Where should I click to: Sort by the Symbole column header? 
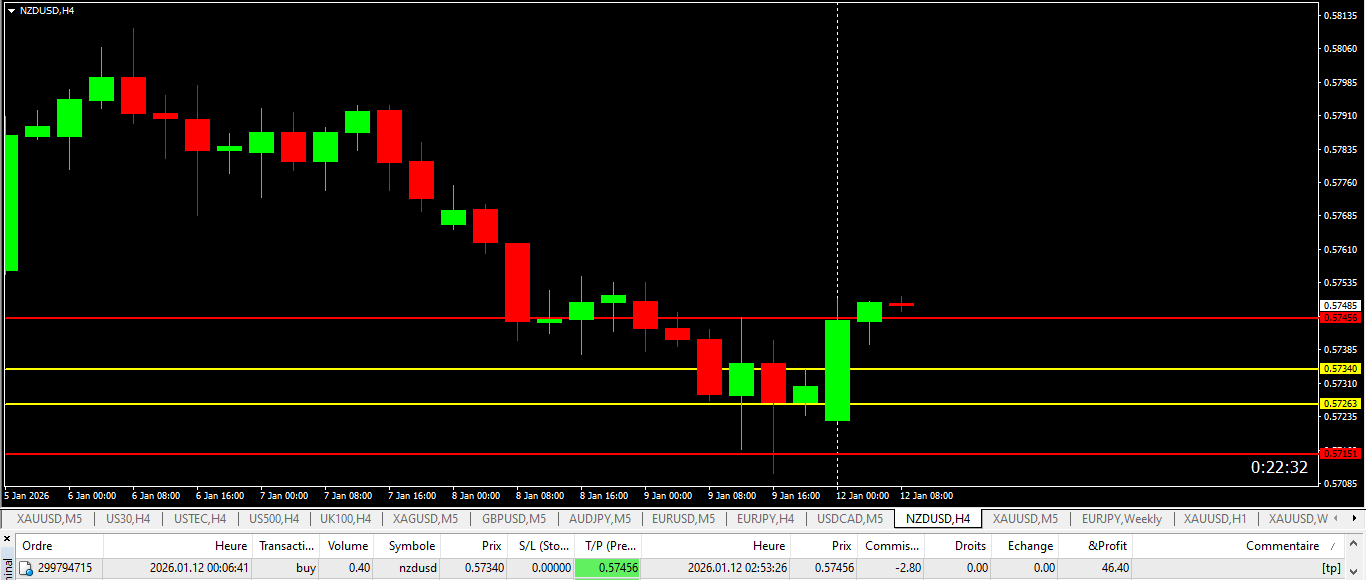click(x=408, y=546)
